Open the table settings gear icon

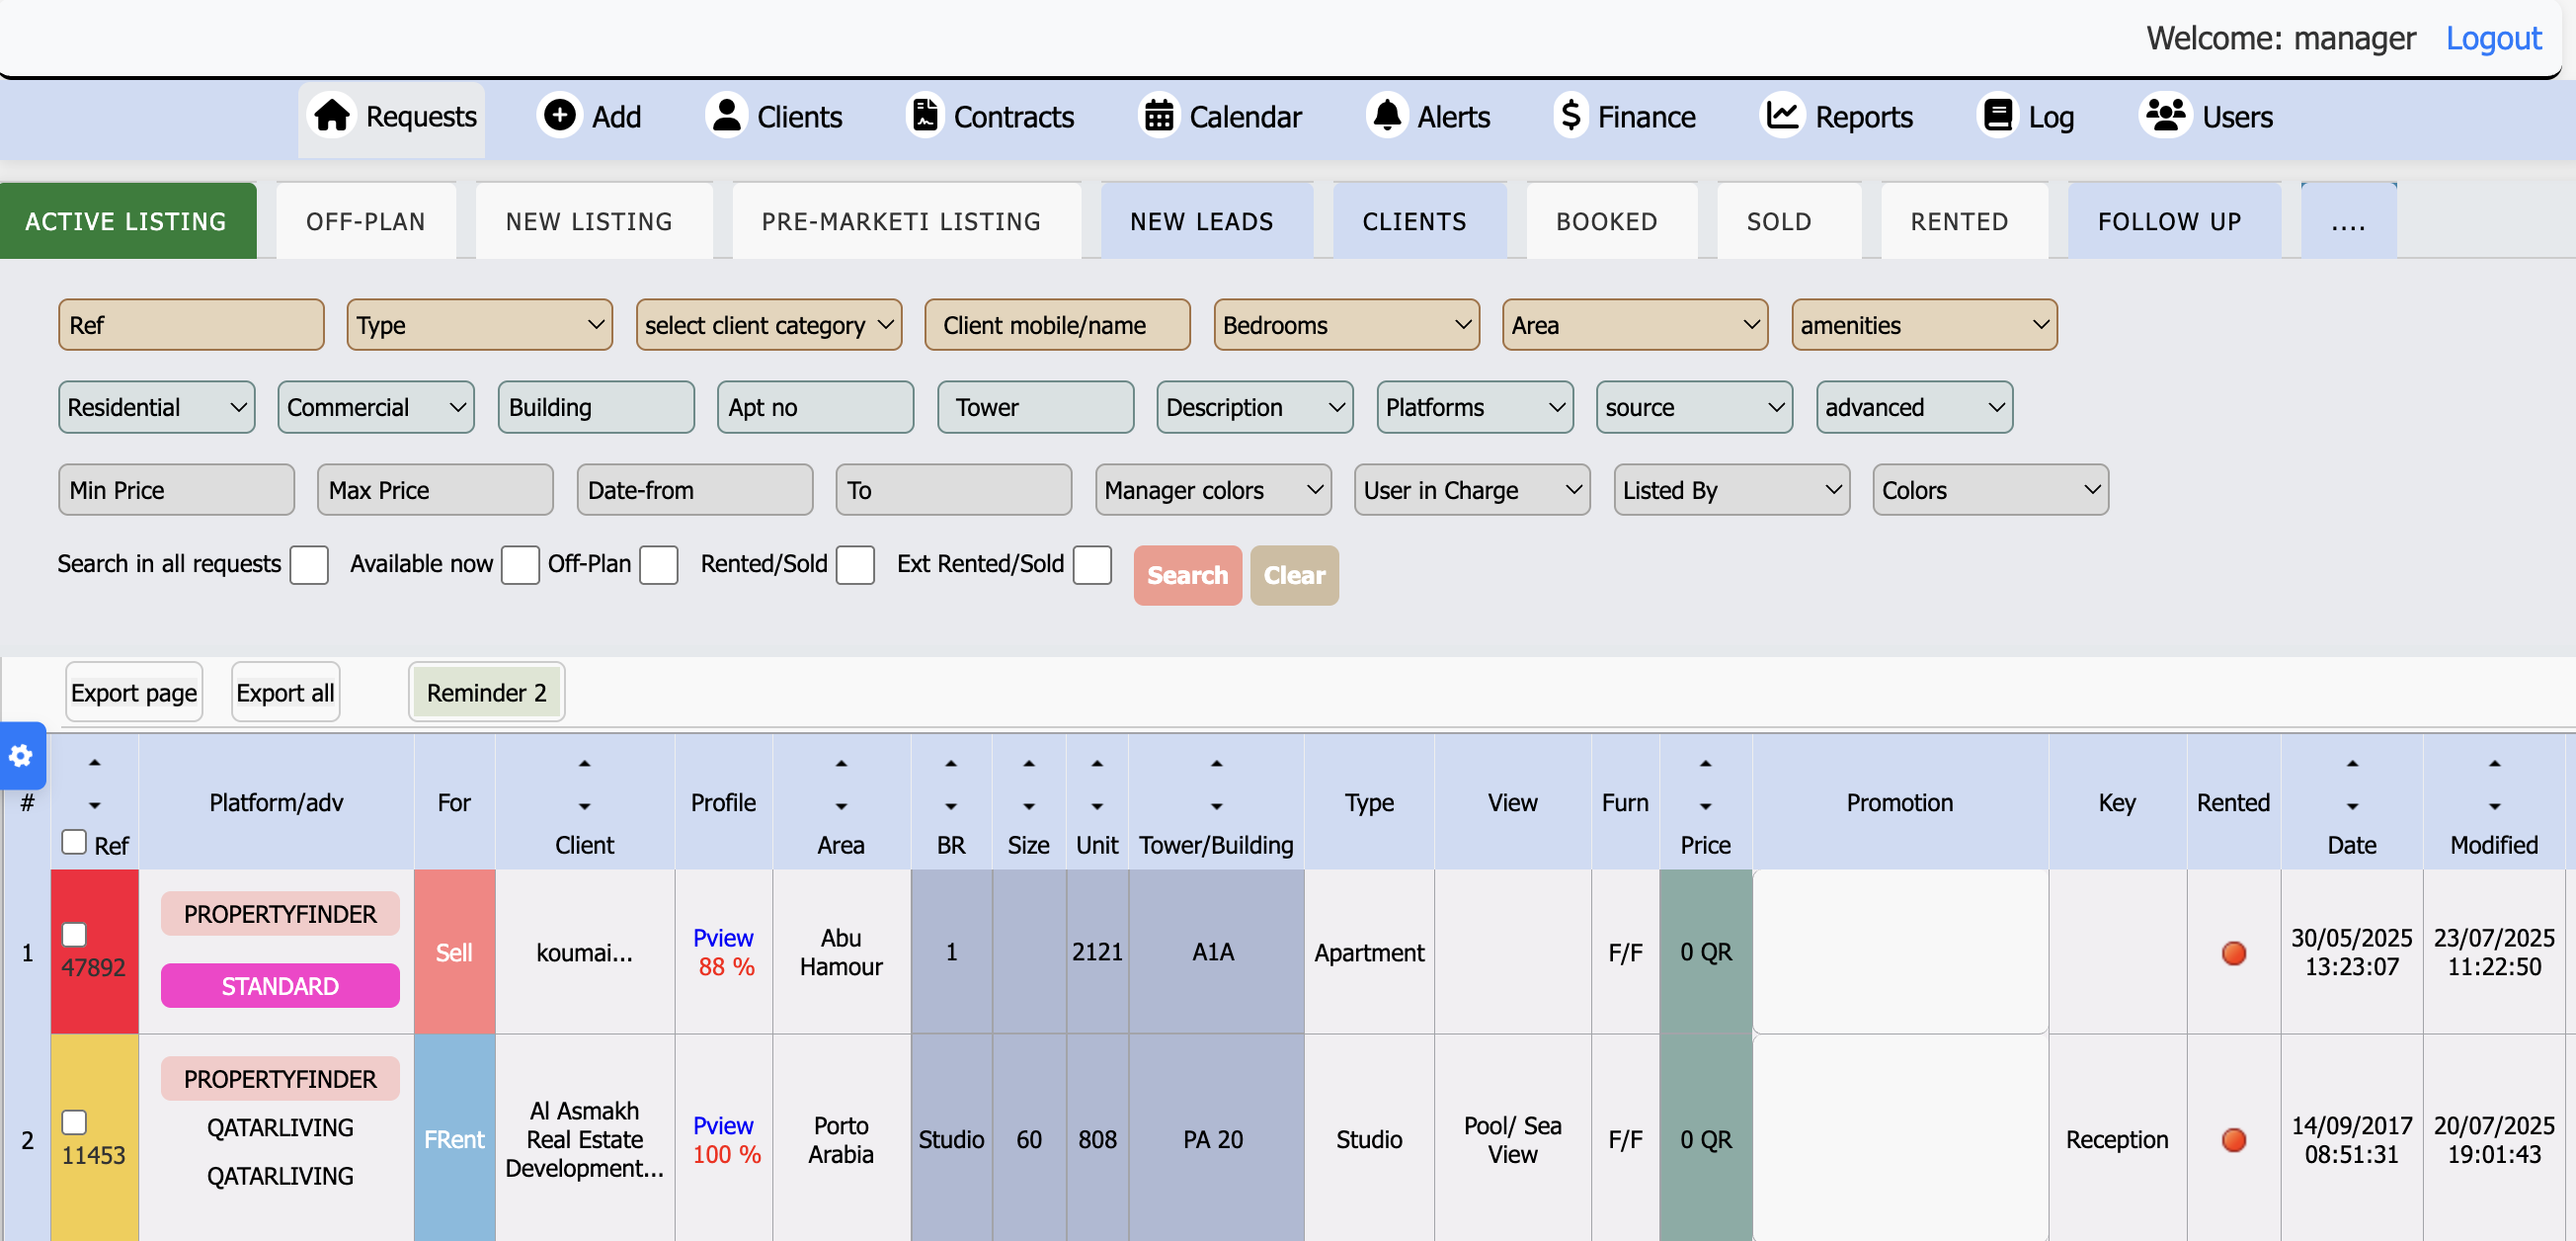point(21,756)
